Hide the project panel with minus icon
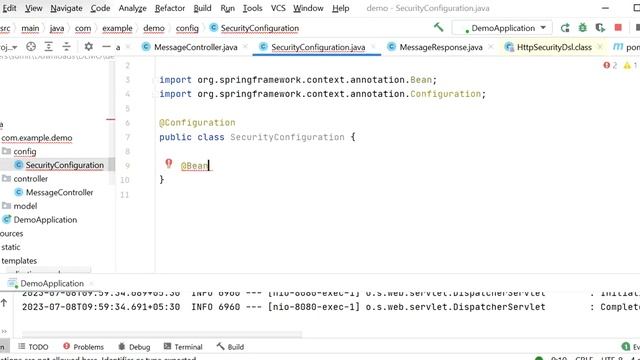The height and width of the screenshot is (360, 640). pyautogui.click(x=107, y=47)
